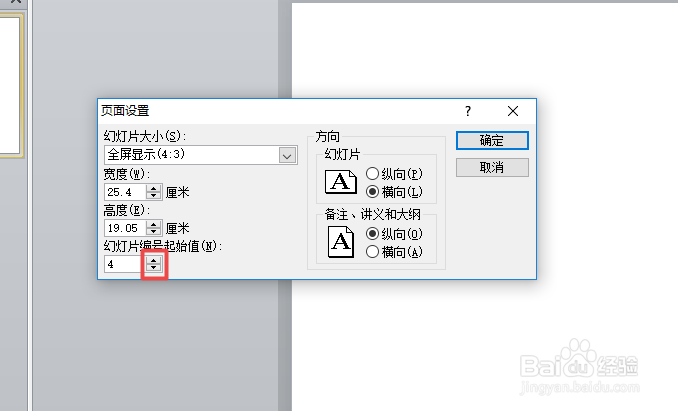The image size is (678, 411).
Task: Click the slide orientation page icon
Action: click(341, 182)
